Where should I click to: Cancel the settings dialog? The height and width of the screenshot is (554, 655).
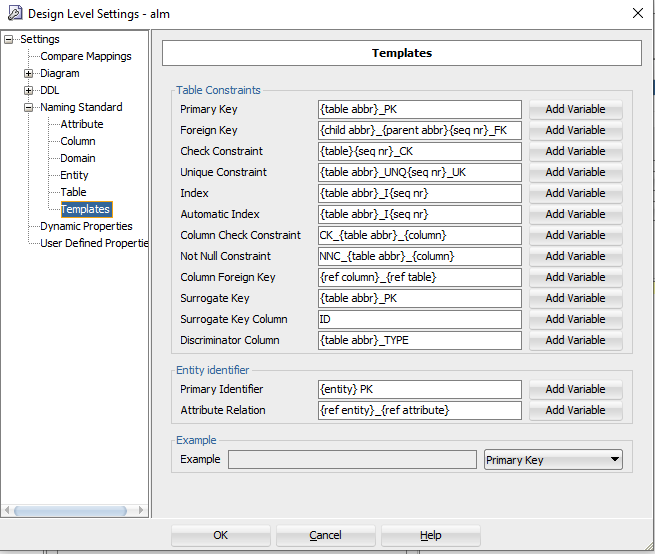point(325,535)
